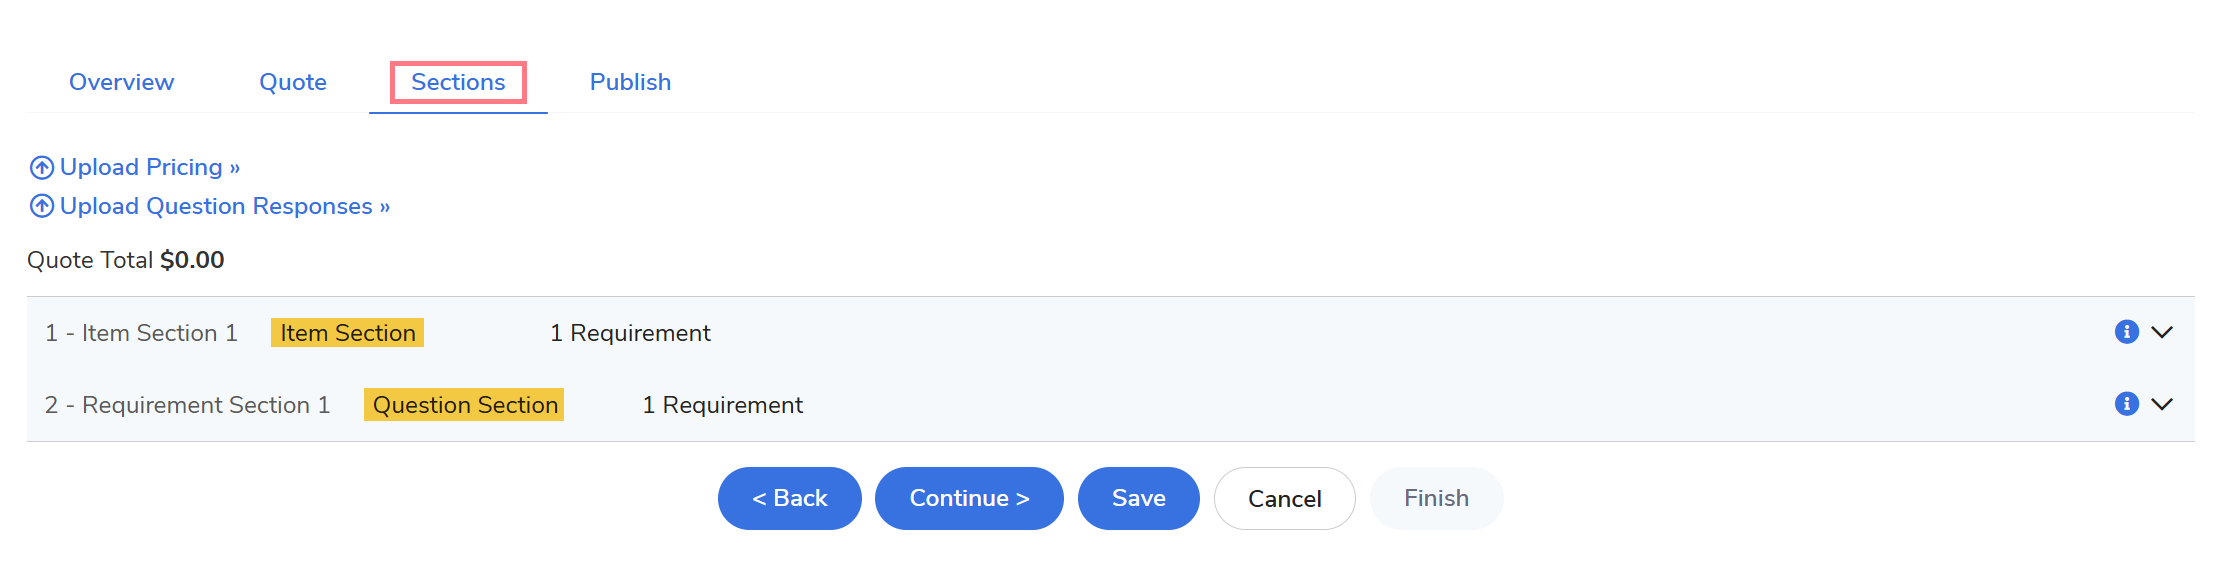Expand the Requirement Section 1 chevron
The height and width of the screenshot is (571, 2227).
pos(2162,404)
